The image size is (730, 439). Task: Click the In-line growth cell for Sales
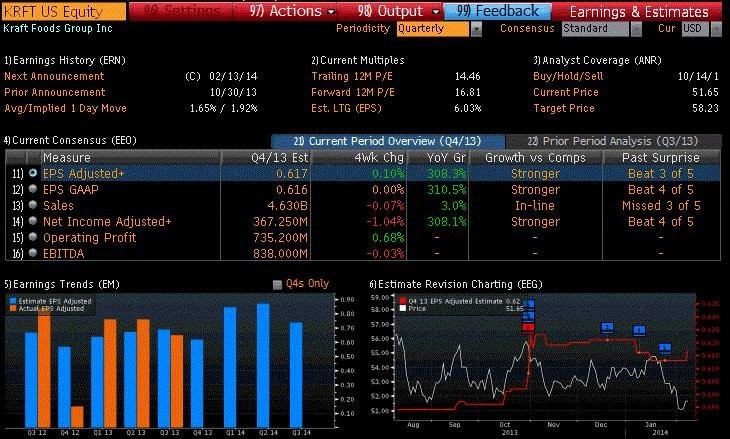tap(535, 205)
